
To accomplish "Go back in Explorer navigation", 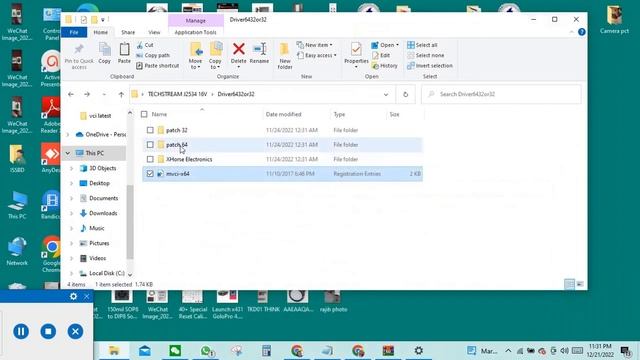I will coord(71,94).
